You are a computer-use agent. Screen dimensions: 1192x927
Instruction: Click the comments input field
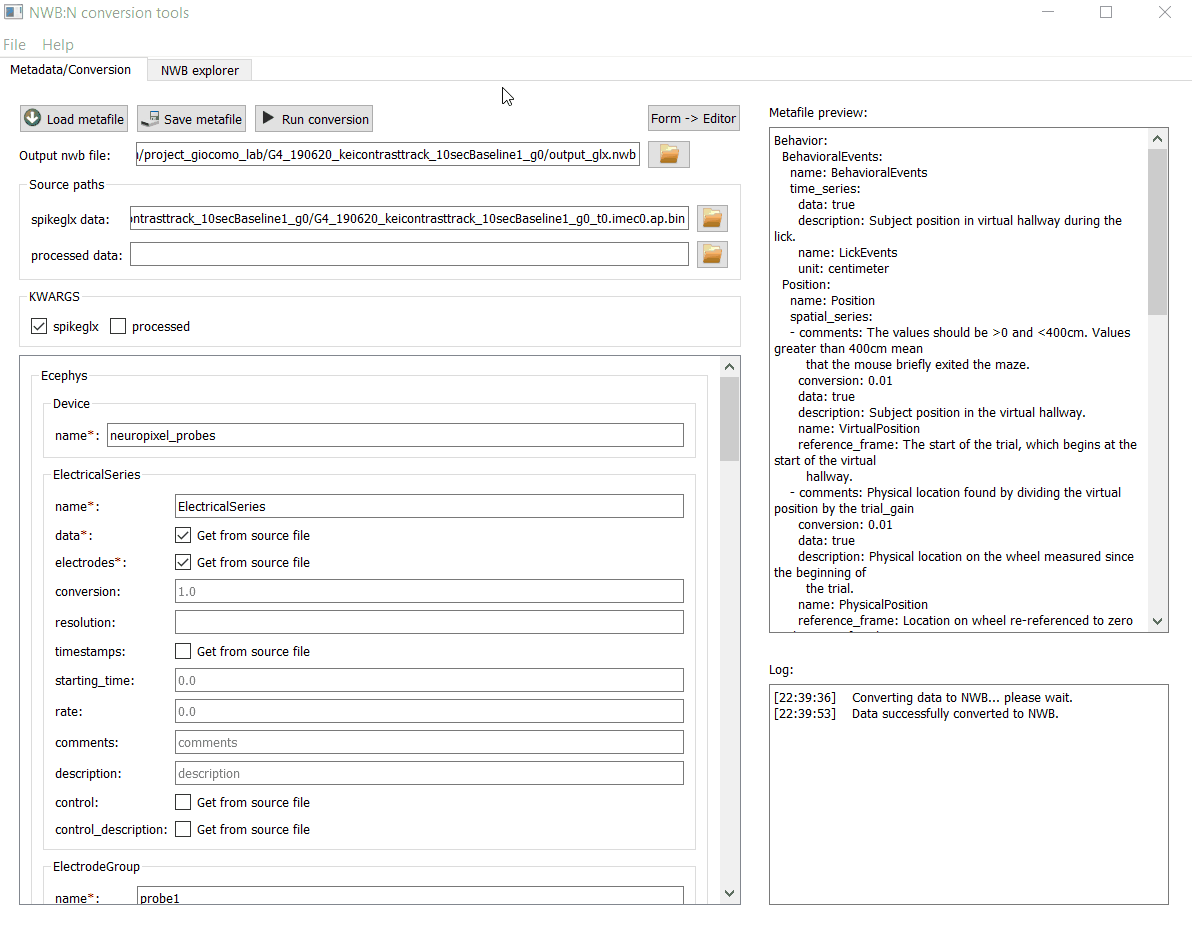[x=430, y=742]
